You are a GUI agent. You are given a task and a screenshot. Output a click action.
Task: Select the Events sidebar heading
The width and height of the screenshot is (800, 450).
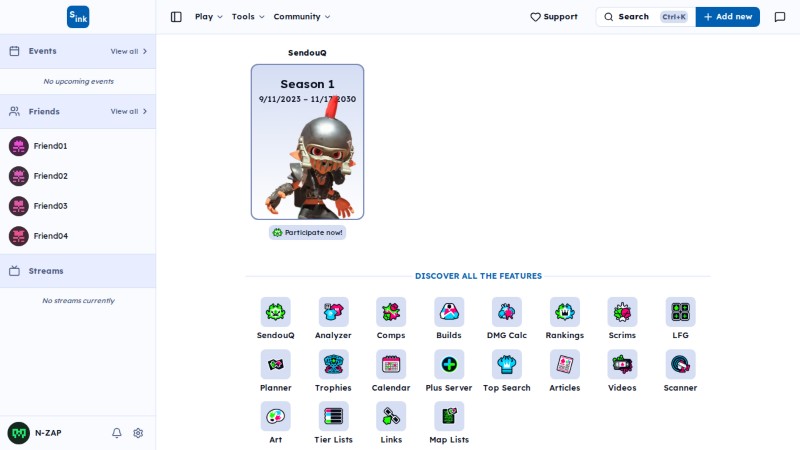(42, 51)
